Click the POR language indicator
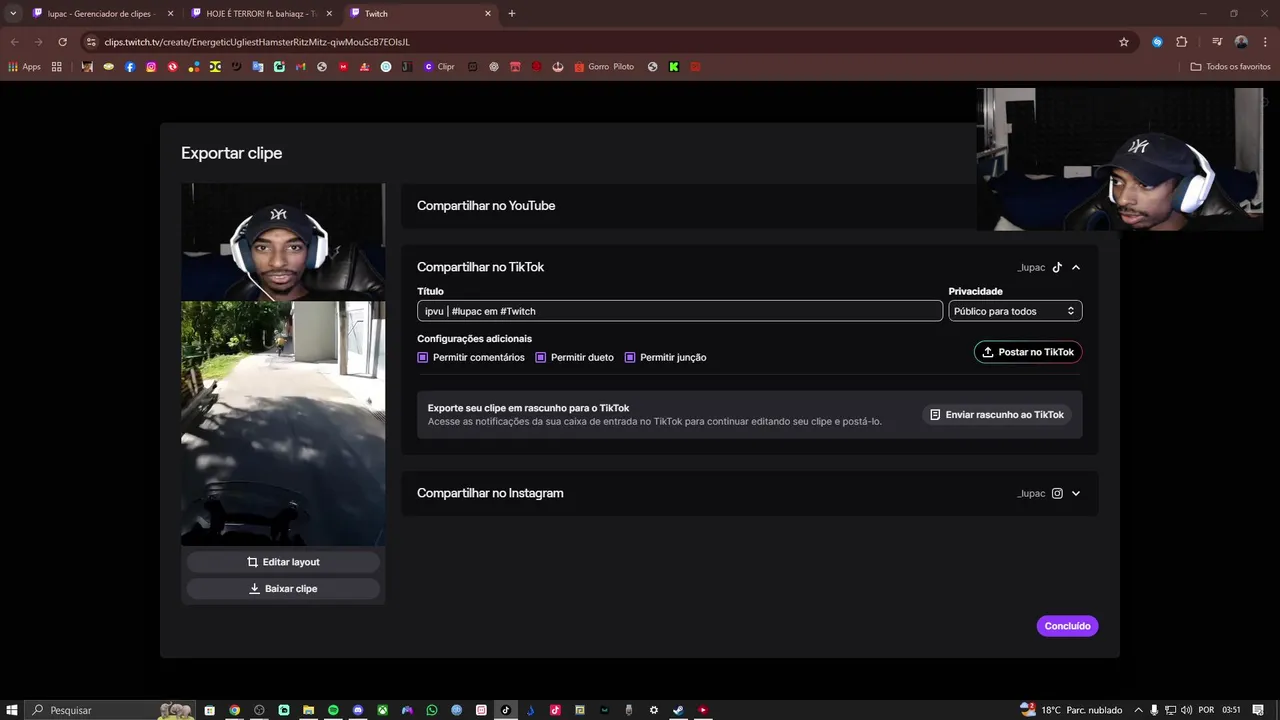The image size is (1280, 720). pos(1206,710)
